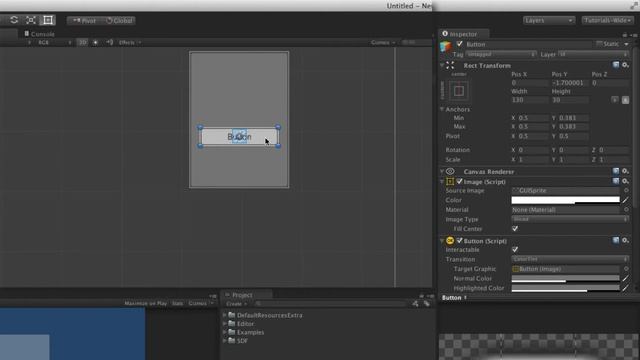Collapse the Canvas Renderer component
The height and width of the screenshot is (360, 640).
[x=442, y=171]
